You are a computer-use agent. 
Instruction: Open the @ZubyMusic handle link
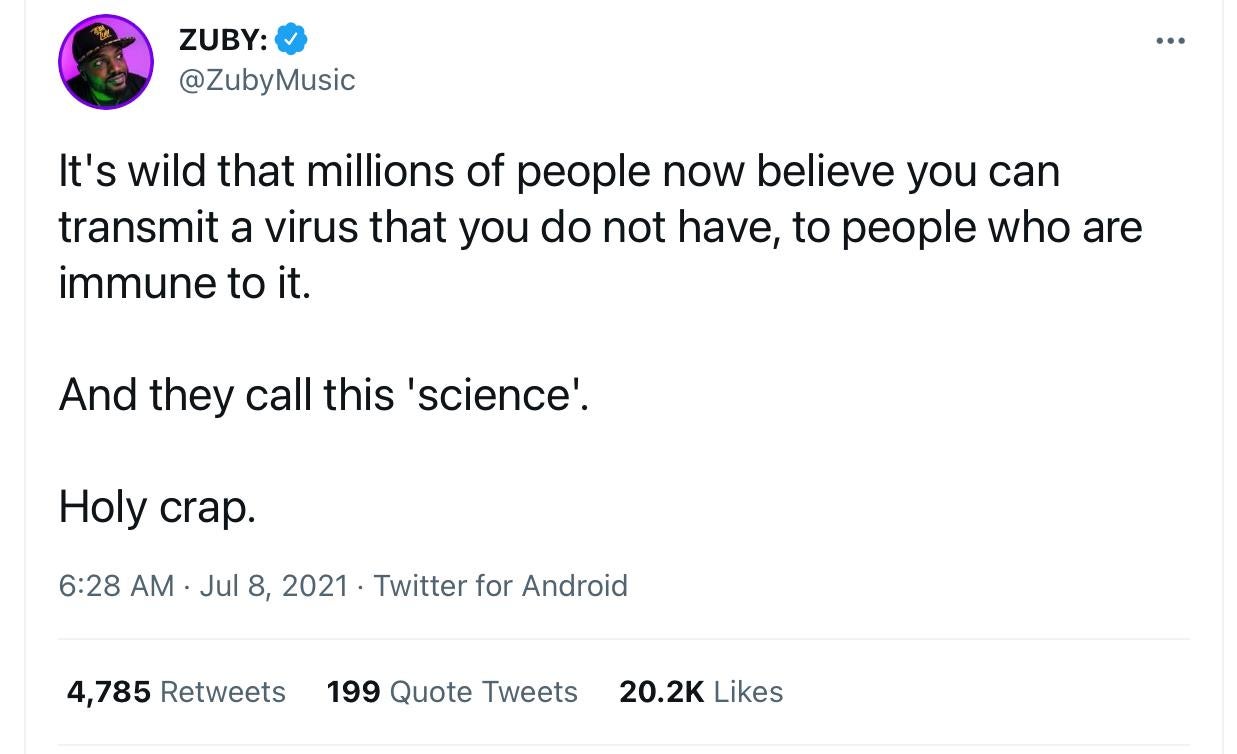266,80
